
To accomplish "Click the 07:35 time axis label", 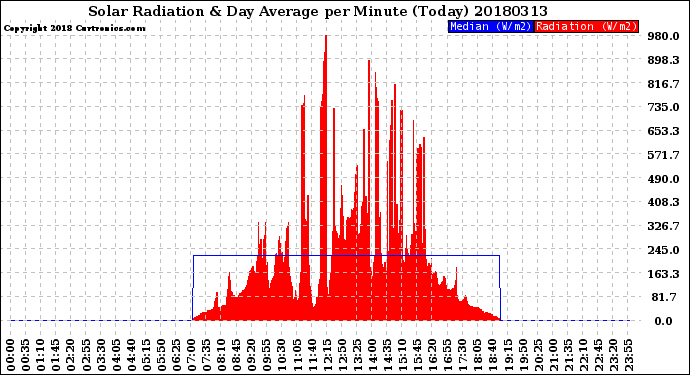I will [206, 355].
